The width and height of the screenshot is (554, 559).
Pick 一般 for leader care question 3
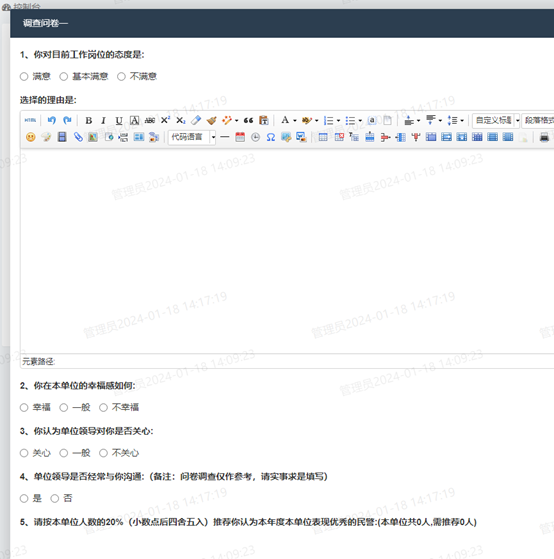click(63, 453)
